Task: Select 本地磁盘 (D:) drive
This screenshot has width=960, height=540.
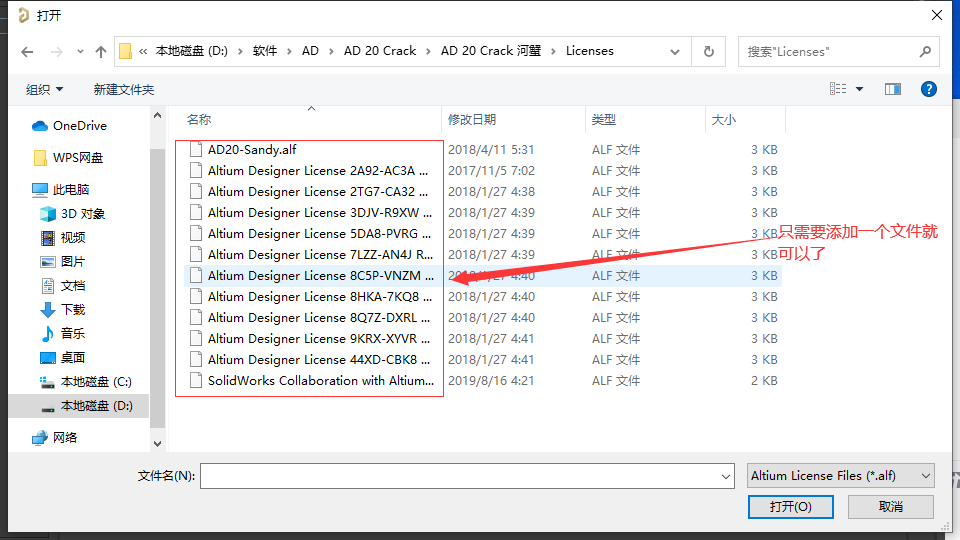Action: (86, 405)
